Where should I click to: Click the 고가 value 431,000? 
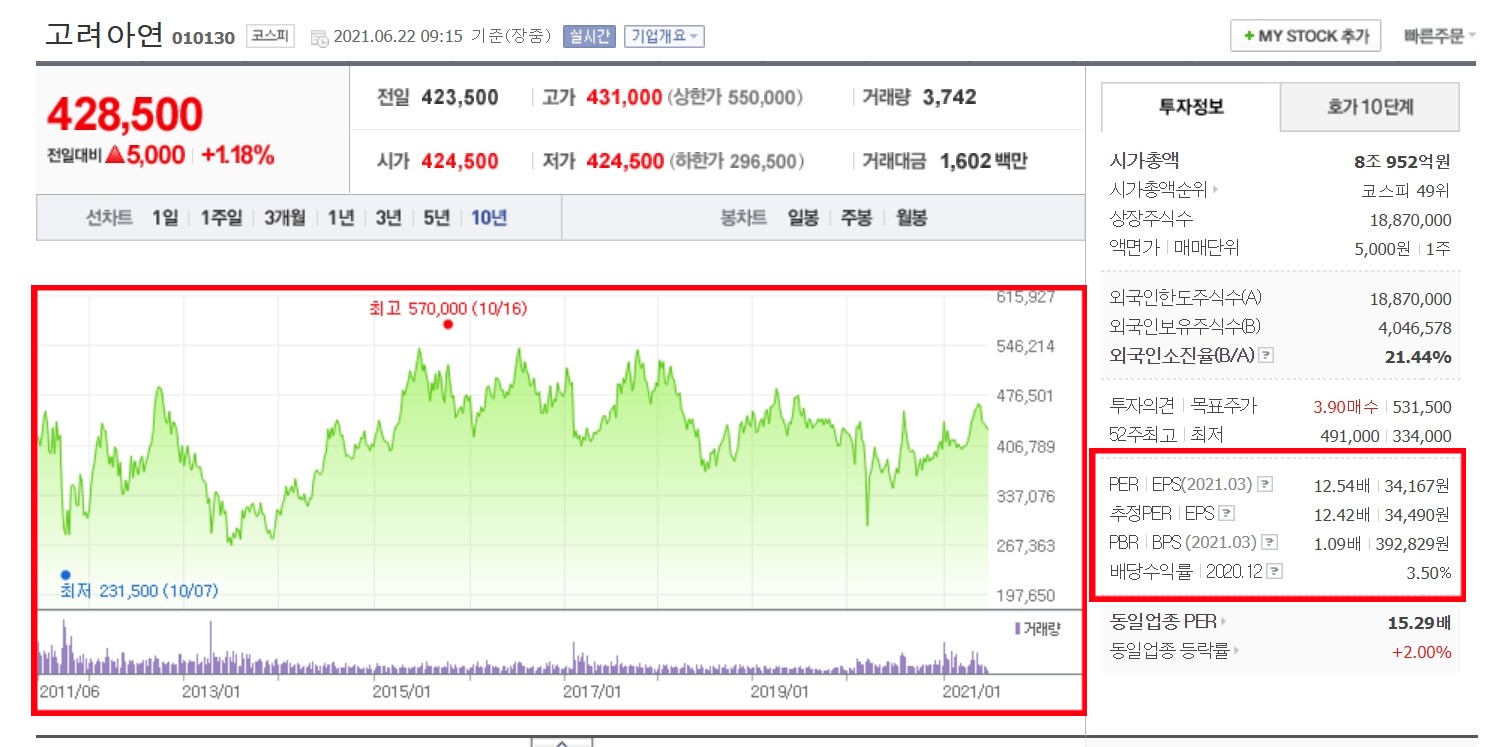coord(624,97)
